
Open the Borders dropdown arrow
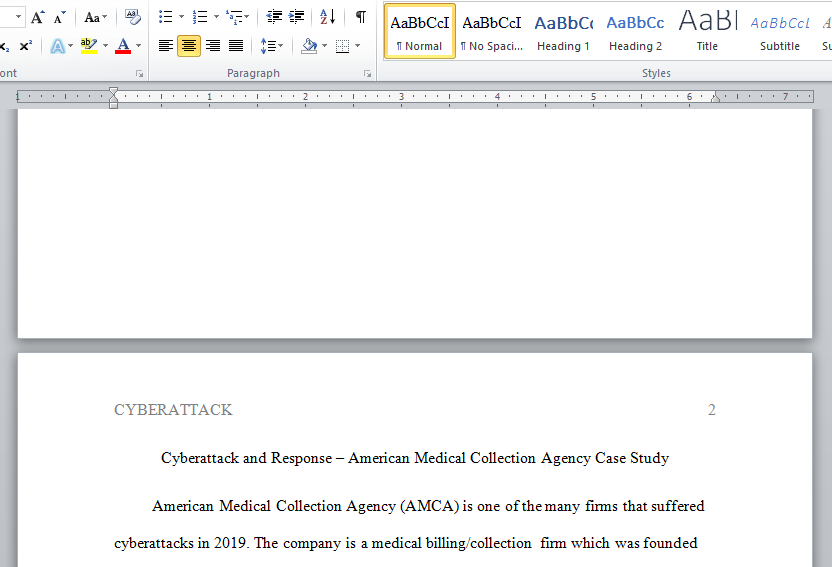[357, 46]
